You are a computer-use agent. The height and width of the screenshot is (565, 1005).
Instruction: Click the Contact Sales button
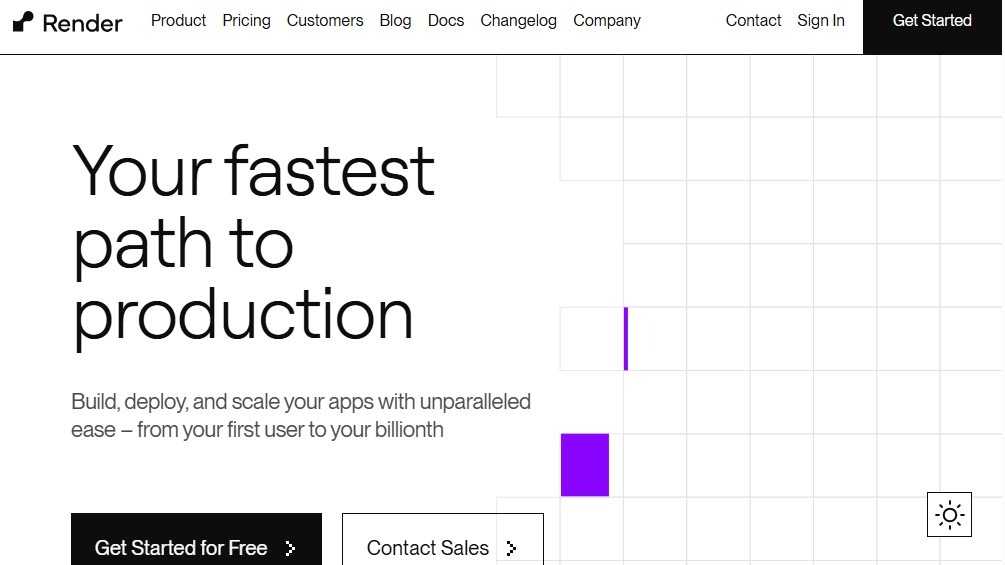tap(428, 547)
